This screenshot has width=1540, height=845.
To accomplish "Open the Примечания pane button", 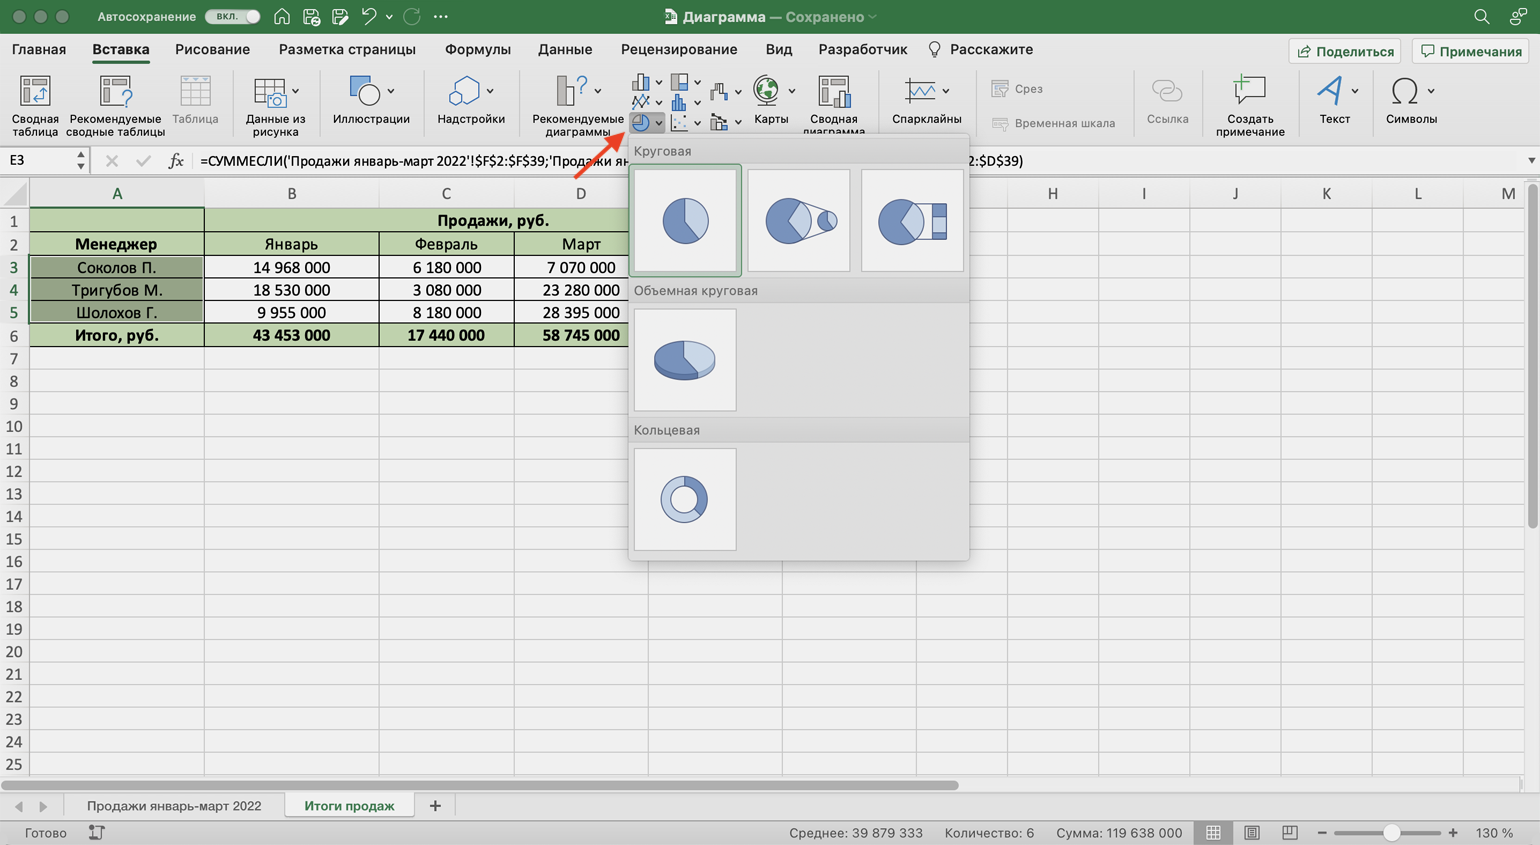I will 1471,51.
